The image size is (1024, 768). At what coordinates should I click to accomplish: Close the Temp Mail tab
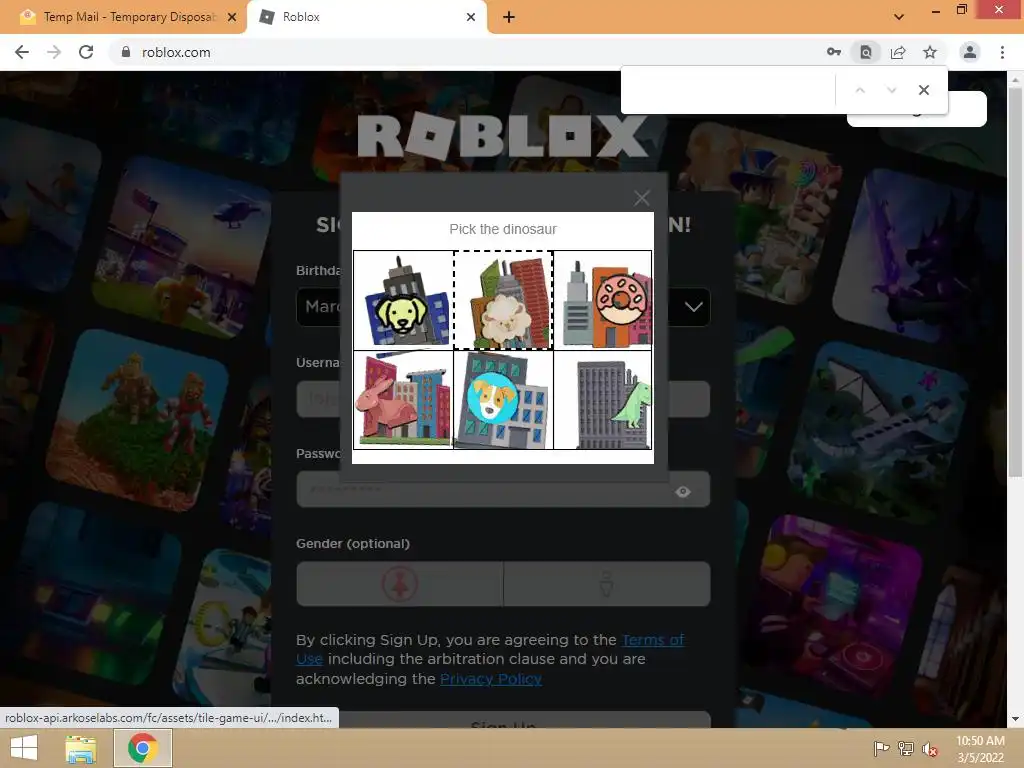[232, 17]
